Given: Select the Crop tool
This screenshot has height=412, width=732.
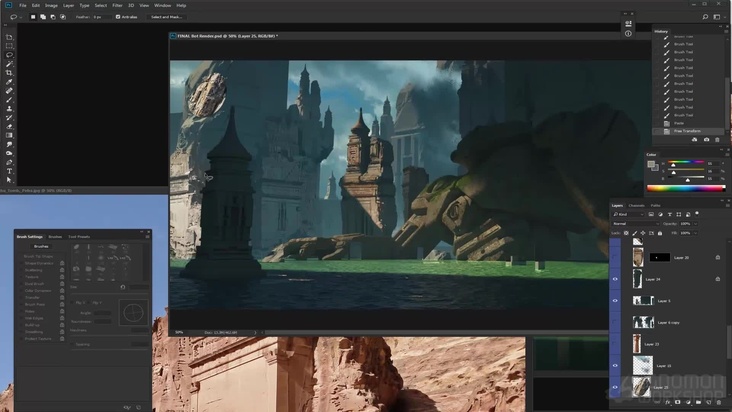Looking at the screenshot, I should coord(9,73).
